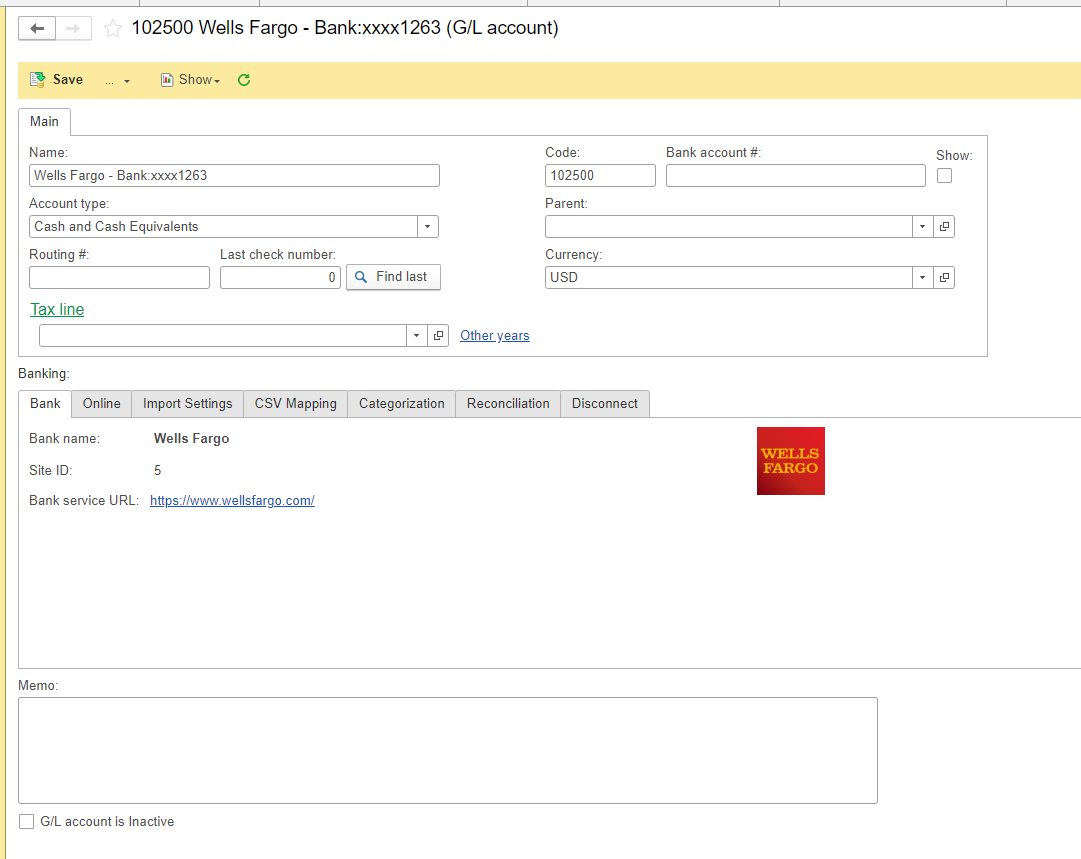Open the Other years link
Screen dimensions: 1081x859
coord(495,336)
